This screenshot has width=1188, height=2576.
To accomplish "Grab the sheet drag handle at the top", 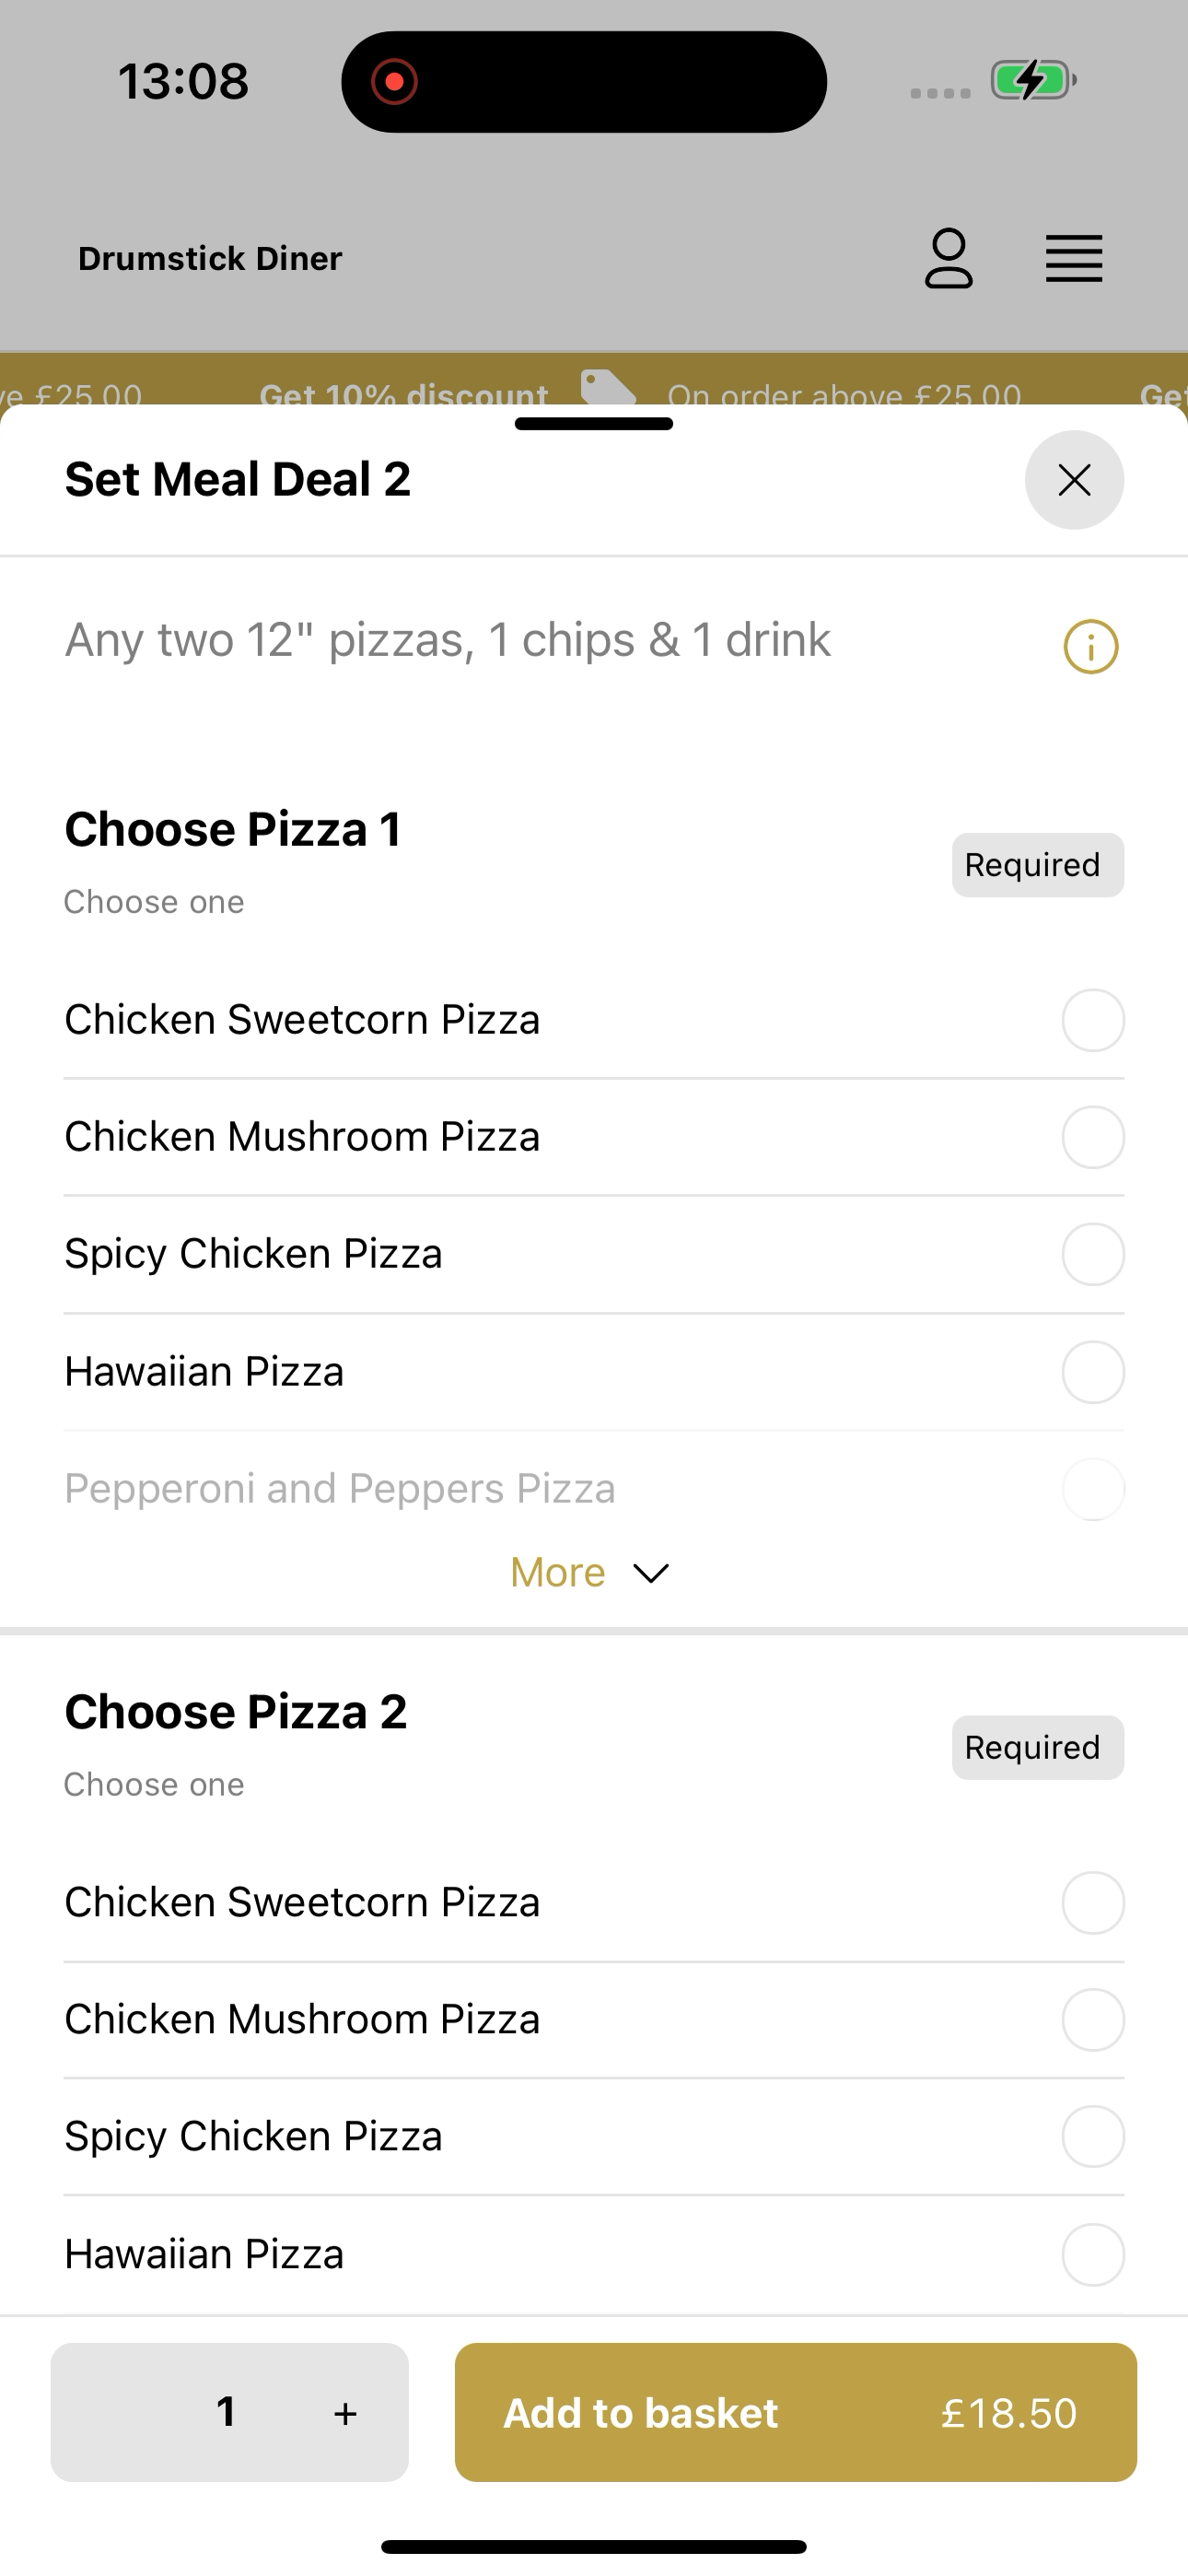I will 594,424.
